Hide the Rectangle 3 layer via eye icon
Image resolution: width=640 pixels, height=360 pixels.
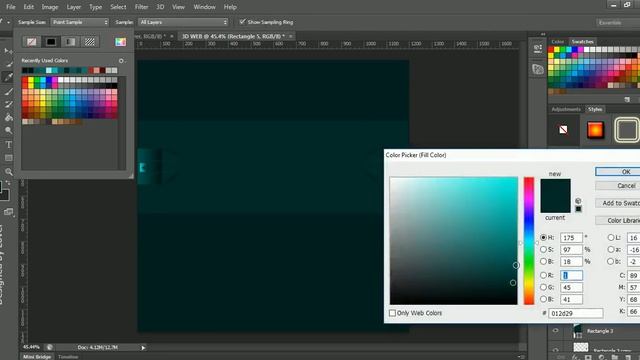click(556, 331)
